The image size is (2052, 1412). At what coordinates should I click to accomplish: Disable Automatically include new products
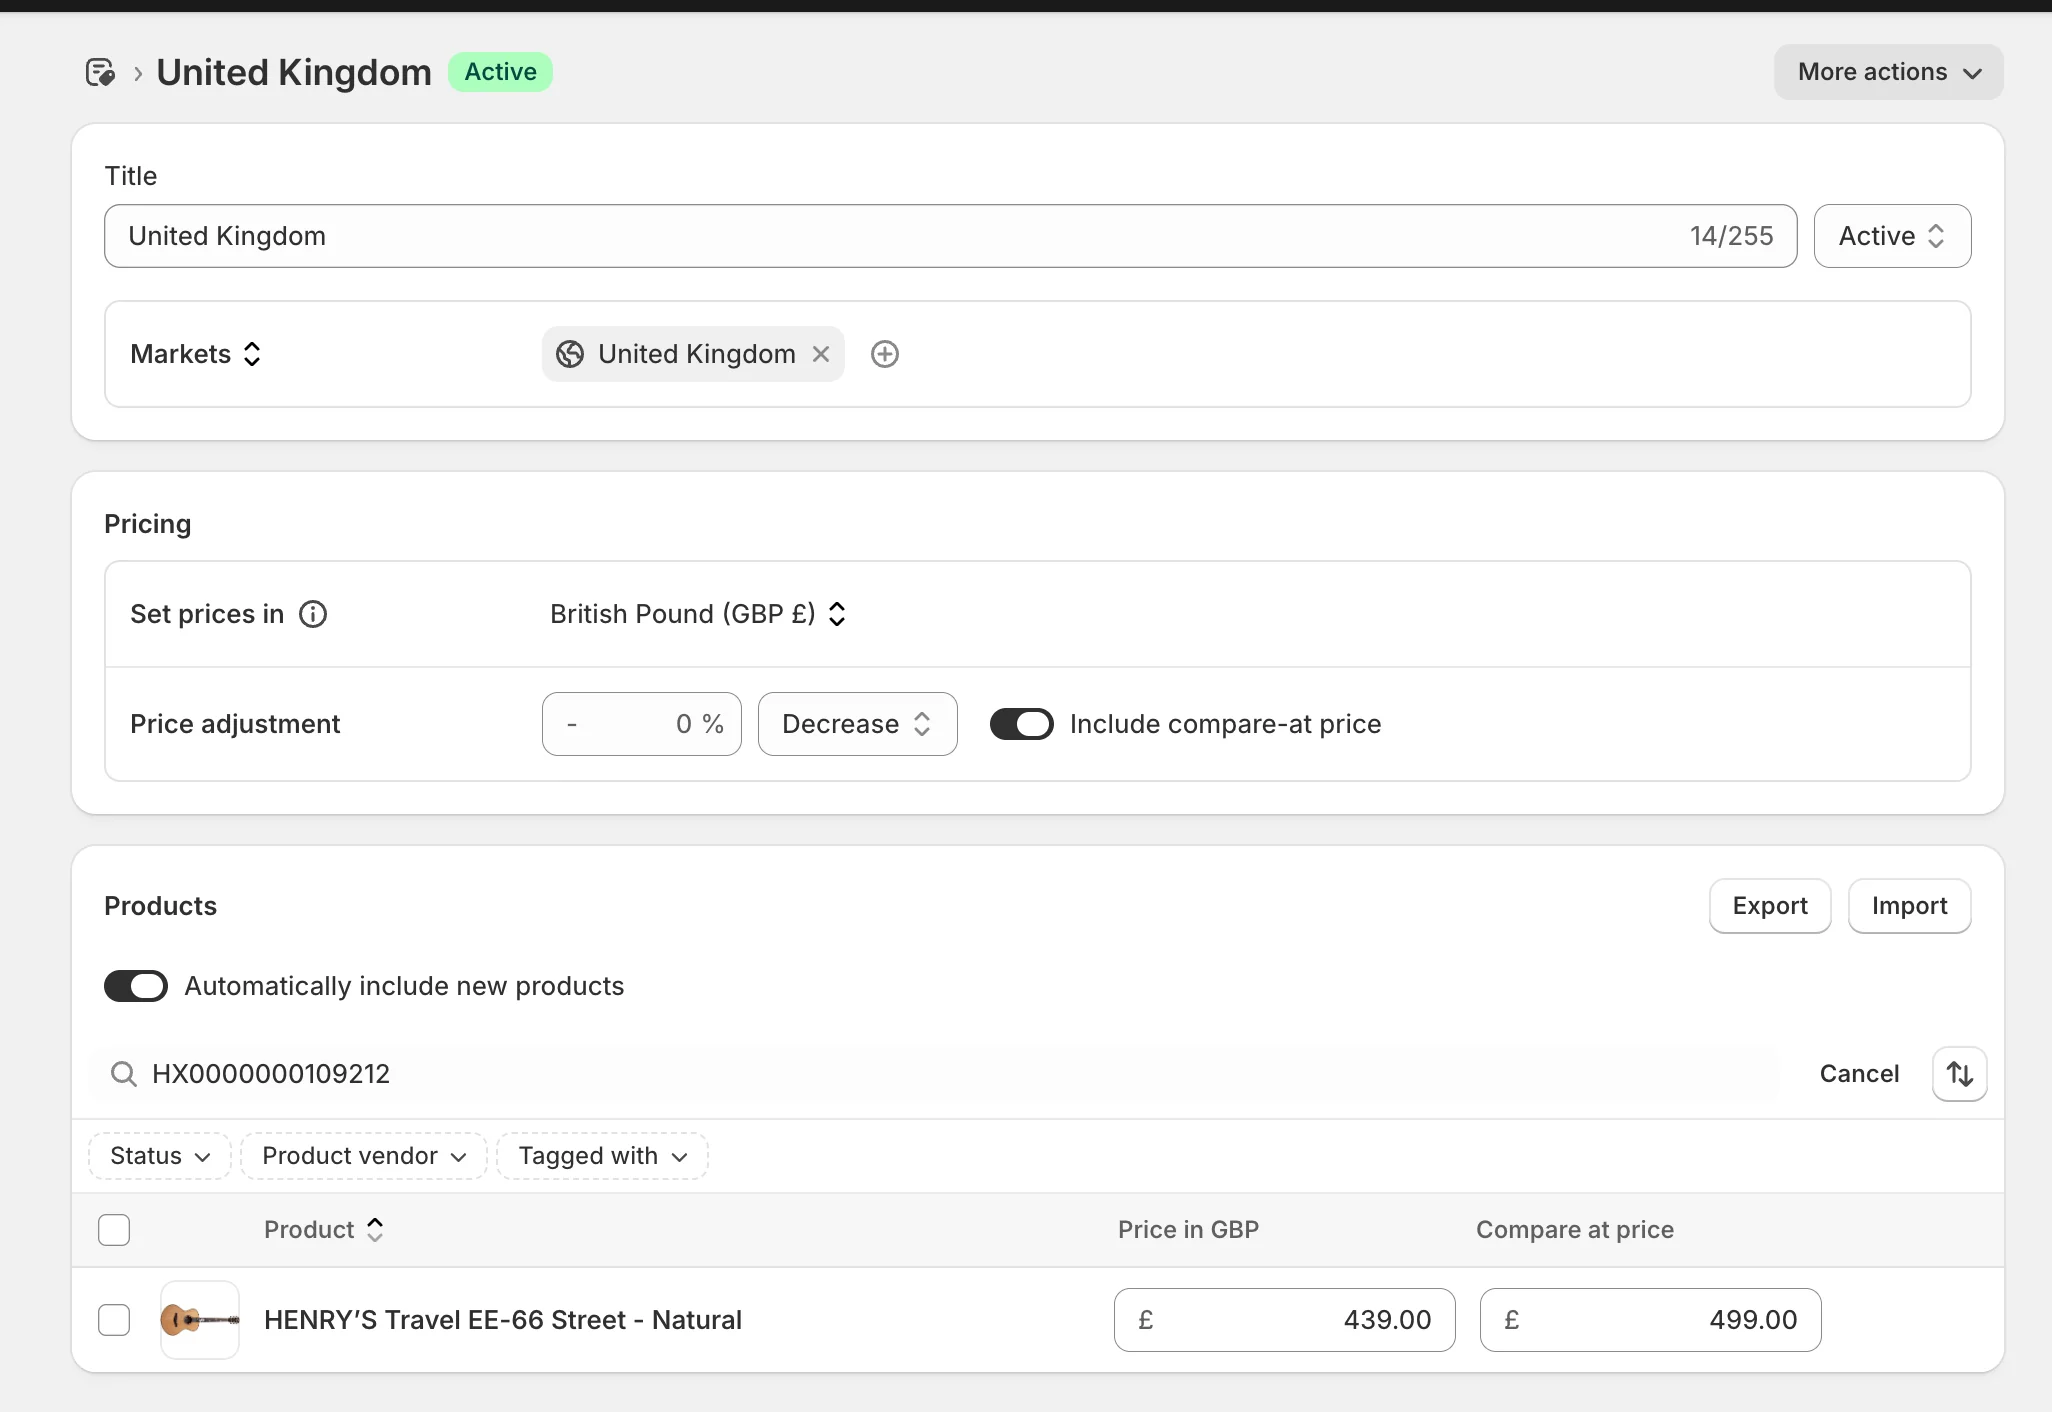click(x=136, y=986)
